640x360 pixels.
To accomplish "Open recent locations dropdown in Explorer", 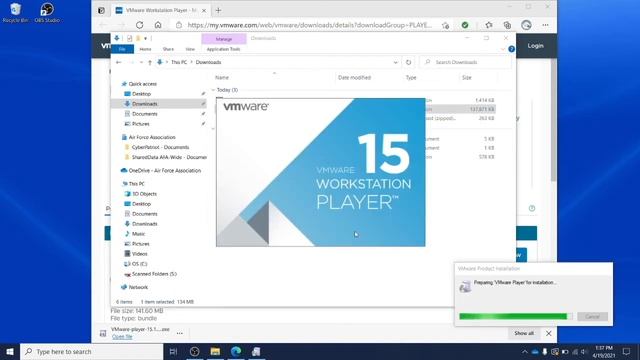I will click(x=141, y=62).
